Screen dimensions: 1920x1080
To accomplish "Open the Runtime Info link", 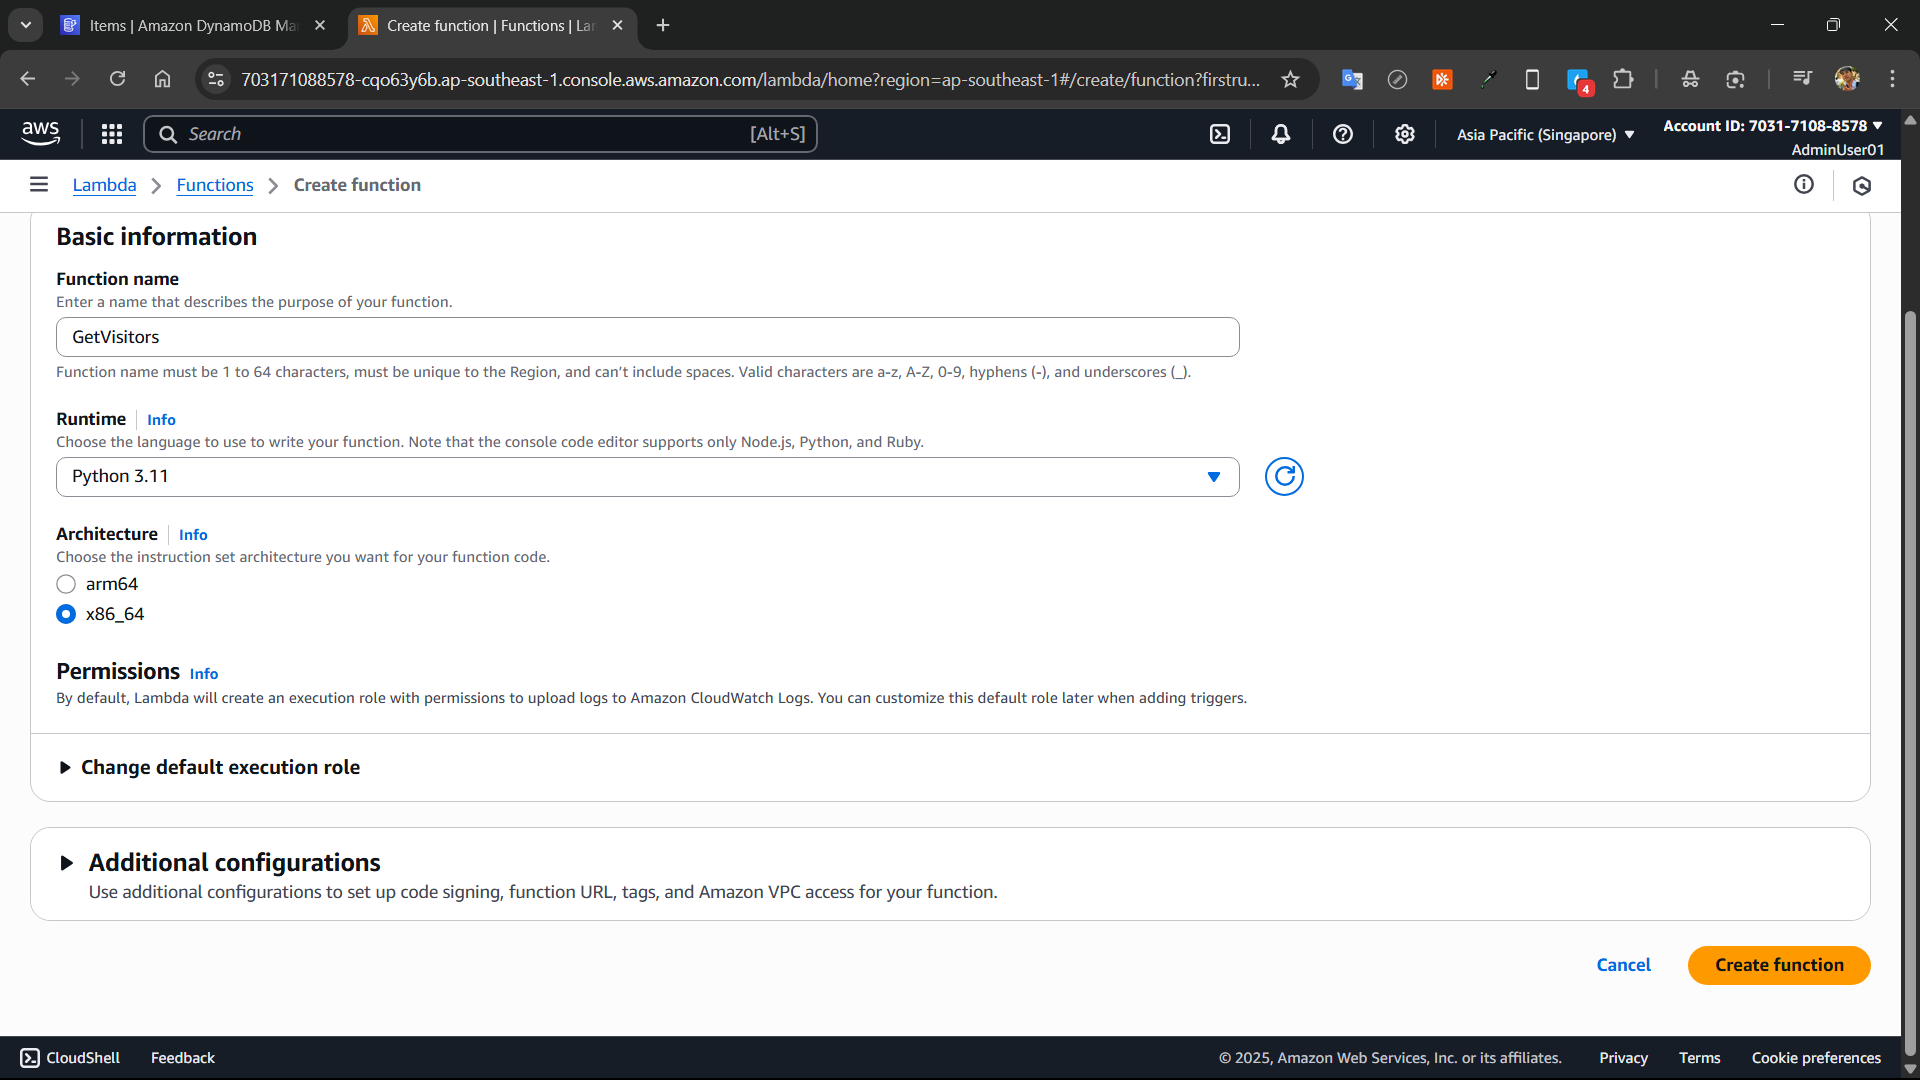I will click(x=161, y=420).
